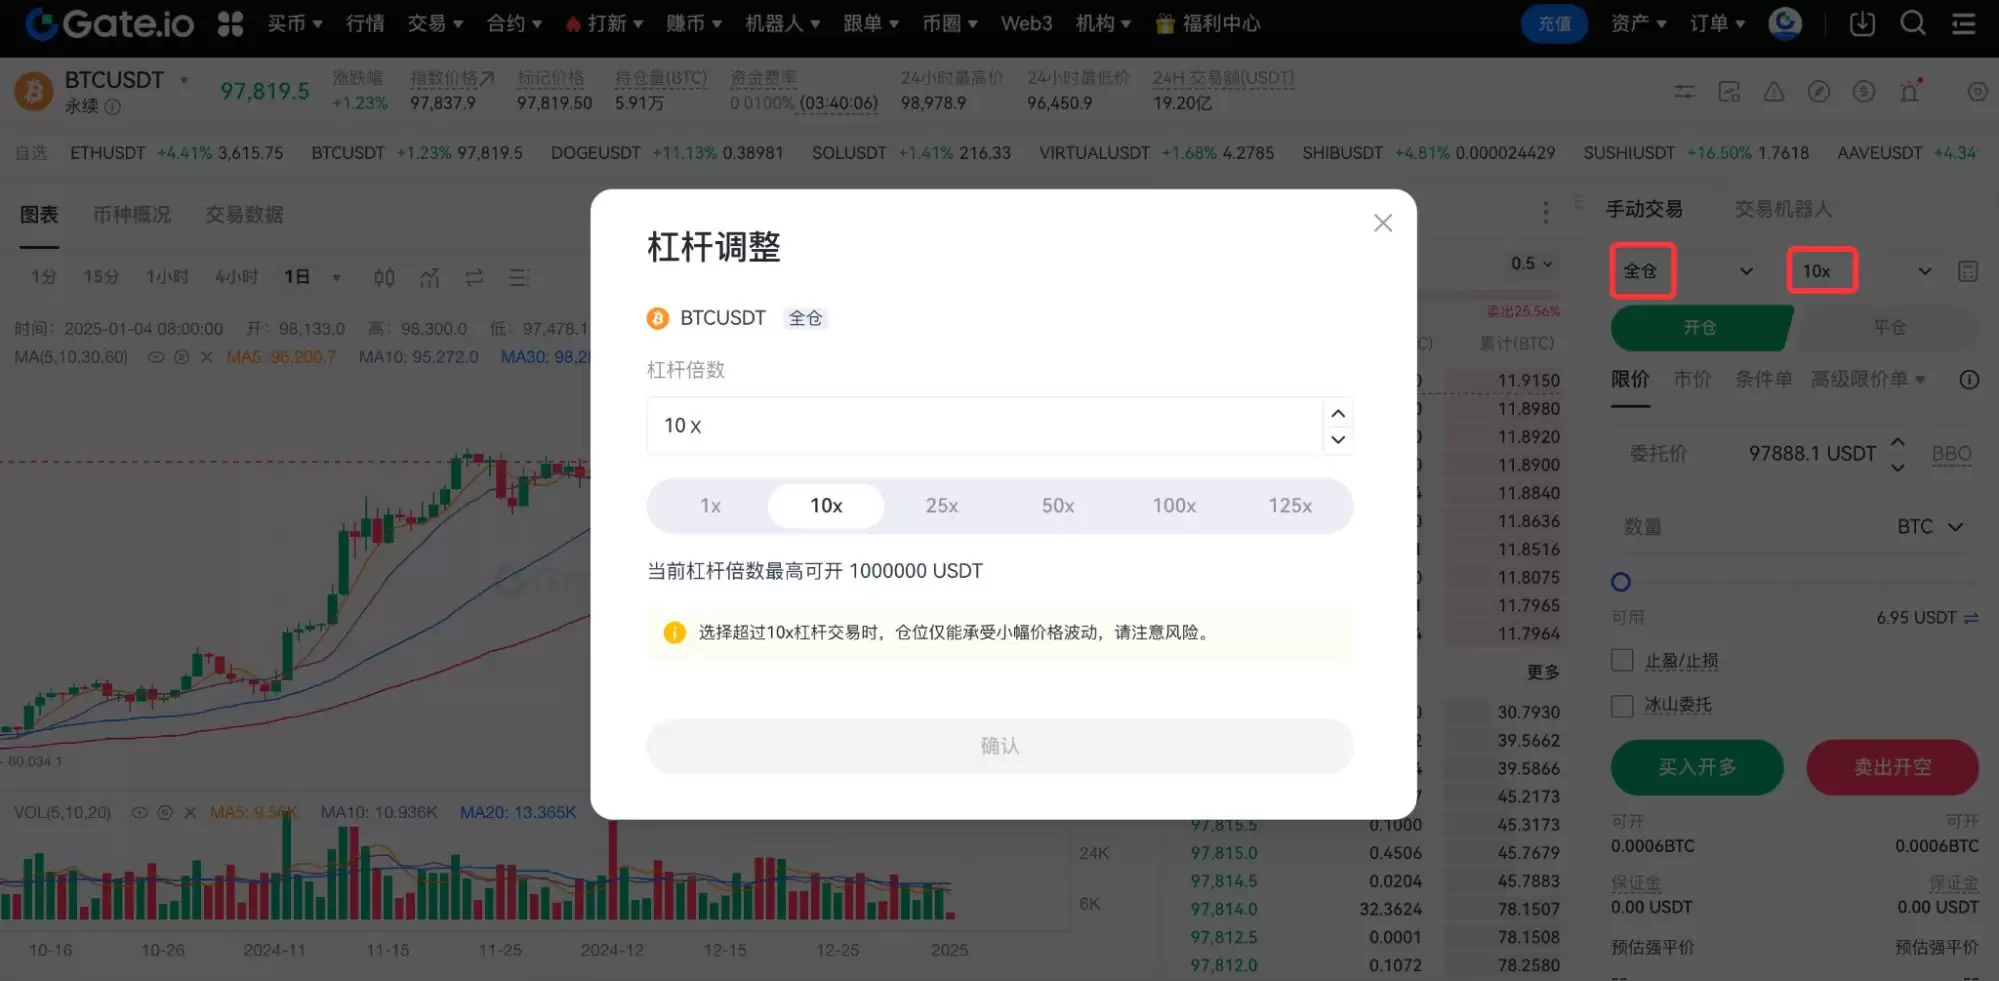Toggle visibility of the MA indicator eye icon
The image size is (1999, 981).
pos(156,356)
